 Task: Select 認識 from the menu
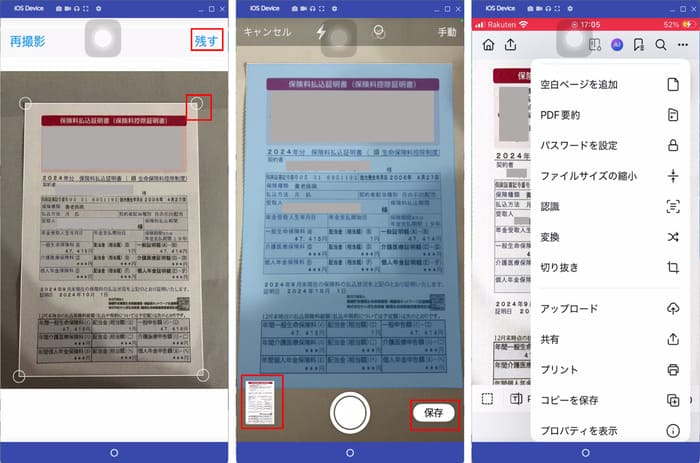610,206
